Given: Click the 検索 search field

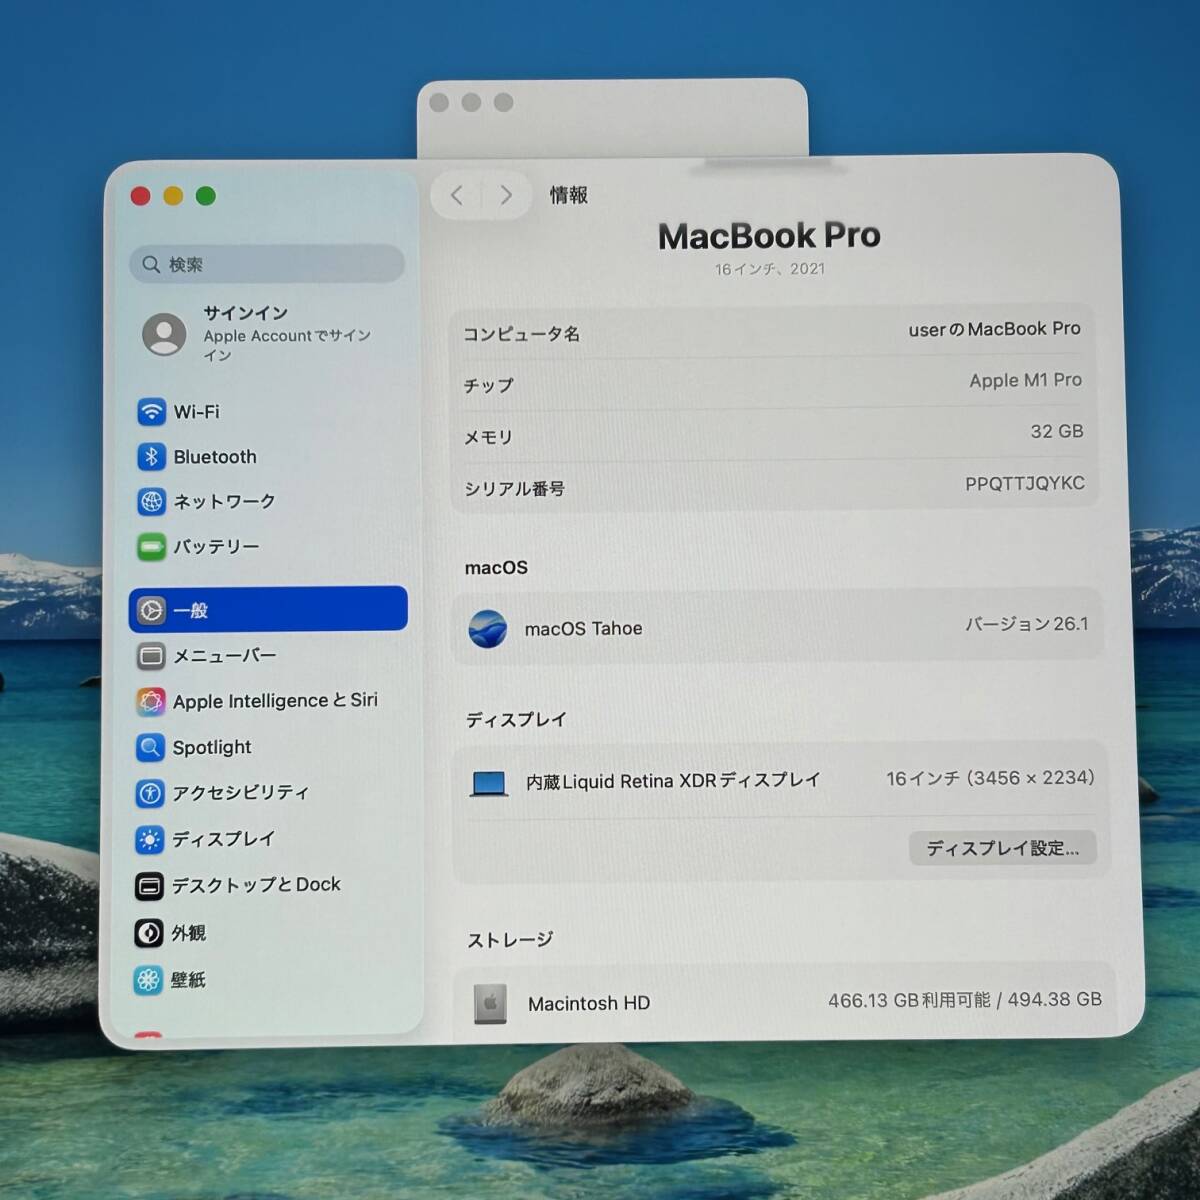Looking at the screenshot, I should pos(267,264).
